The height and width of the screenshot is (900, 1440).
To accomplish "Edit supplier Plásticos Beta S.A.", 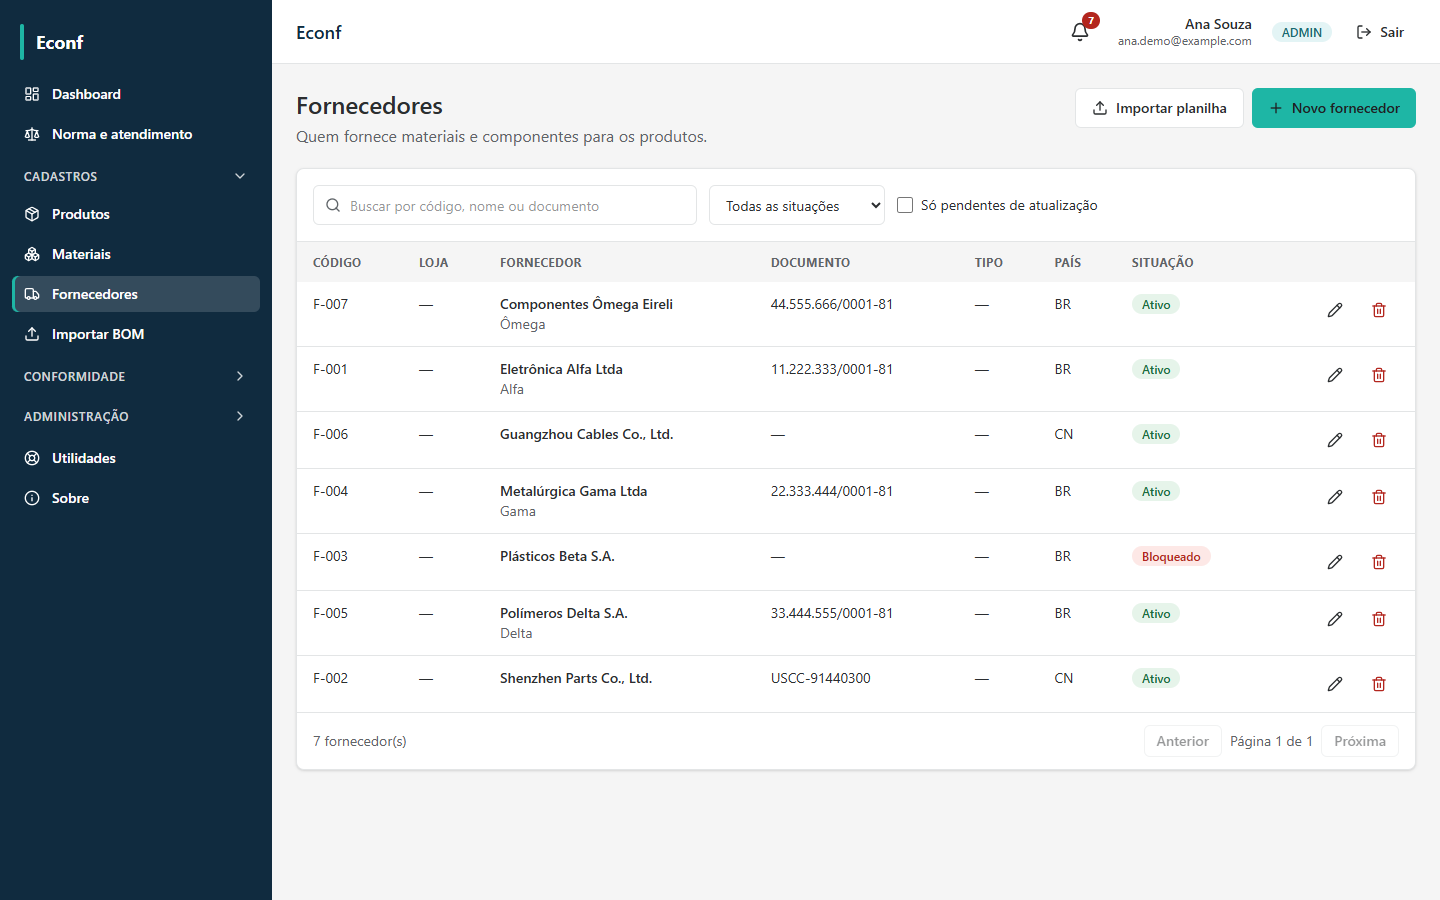I will tap(1335, 562).
